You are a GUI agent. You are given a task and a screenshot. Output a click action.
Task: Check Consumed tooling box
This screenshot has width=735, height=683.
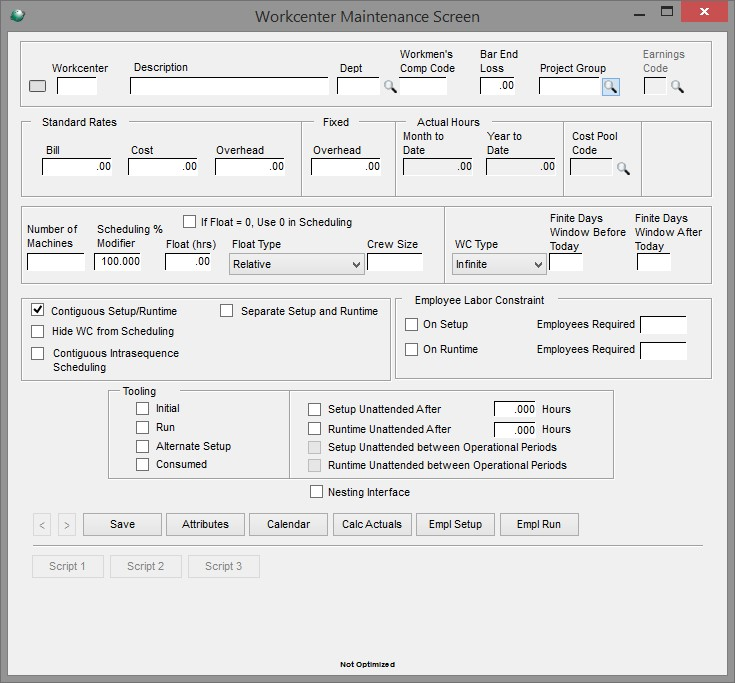click(x=142, y=465)
